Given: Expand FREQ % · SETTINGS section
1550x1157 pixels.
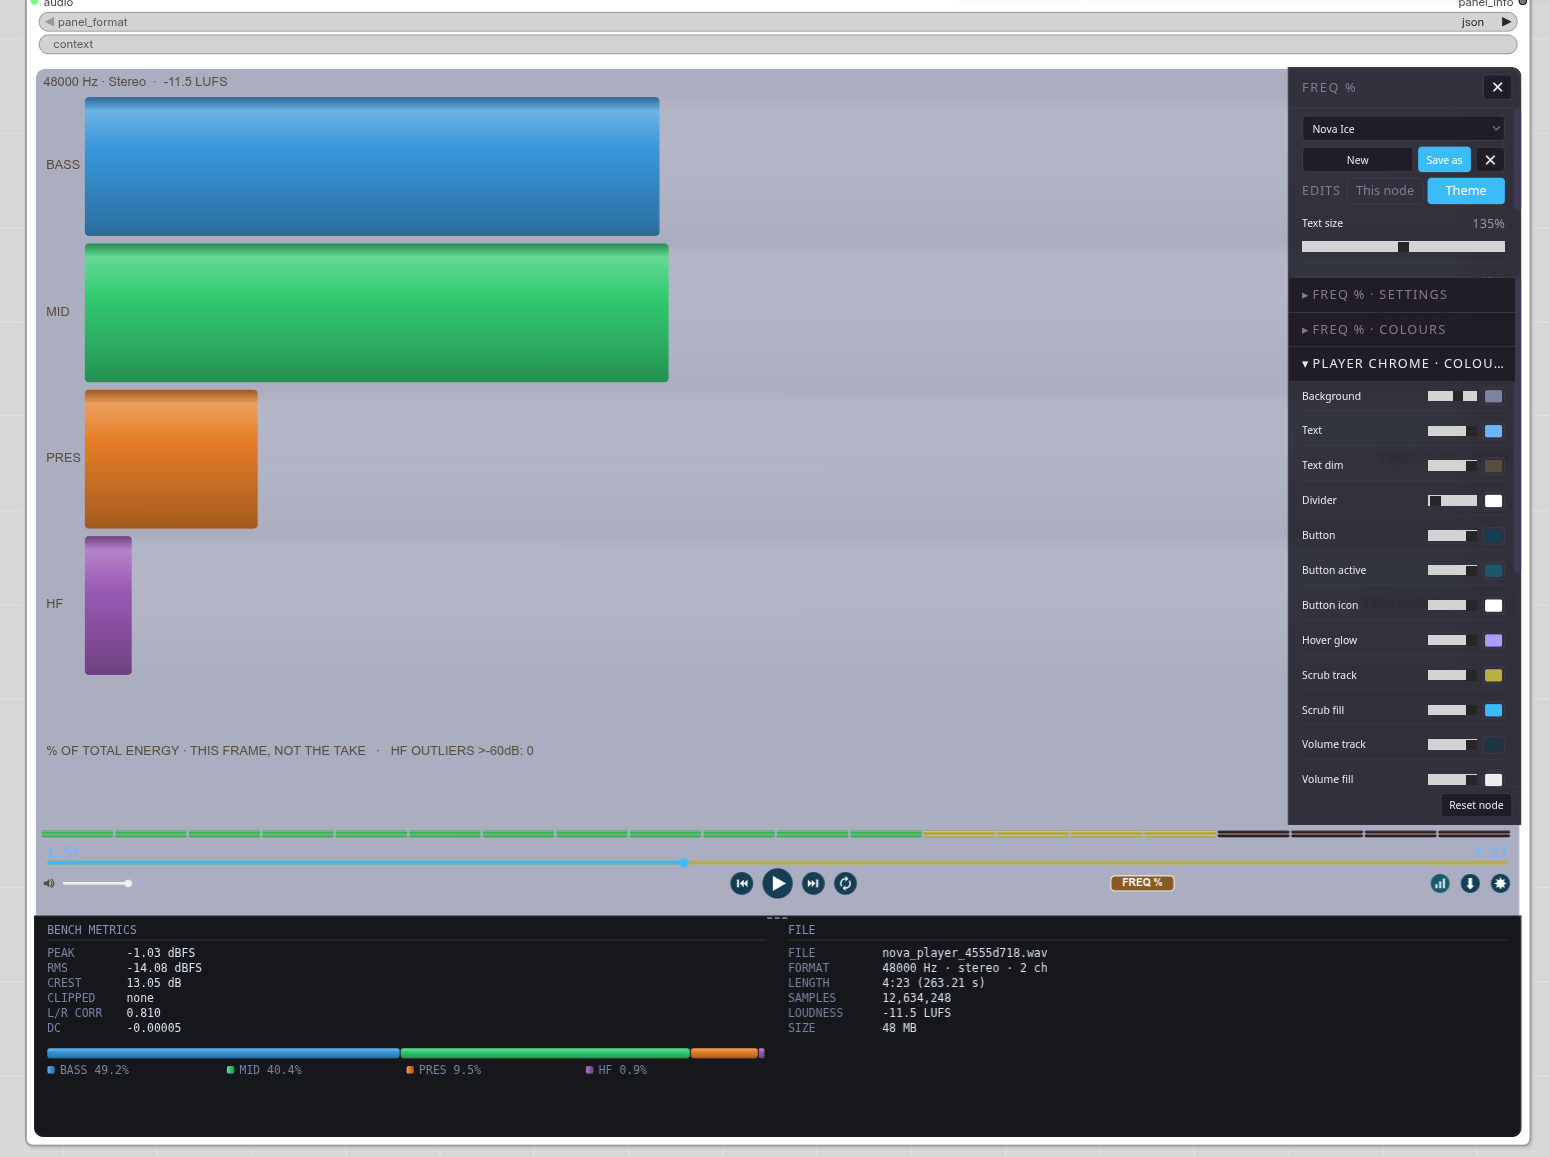Looking at the screenshot, I should click(1402, 295).
